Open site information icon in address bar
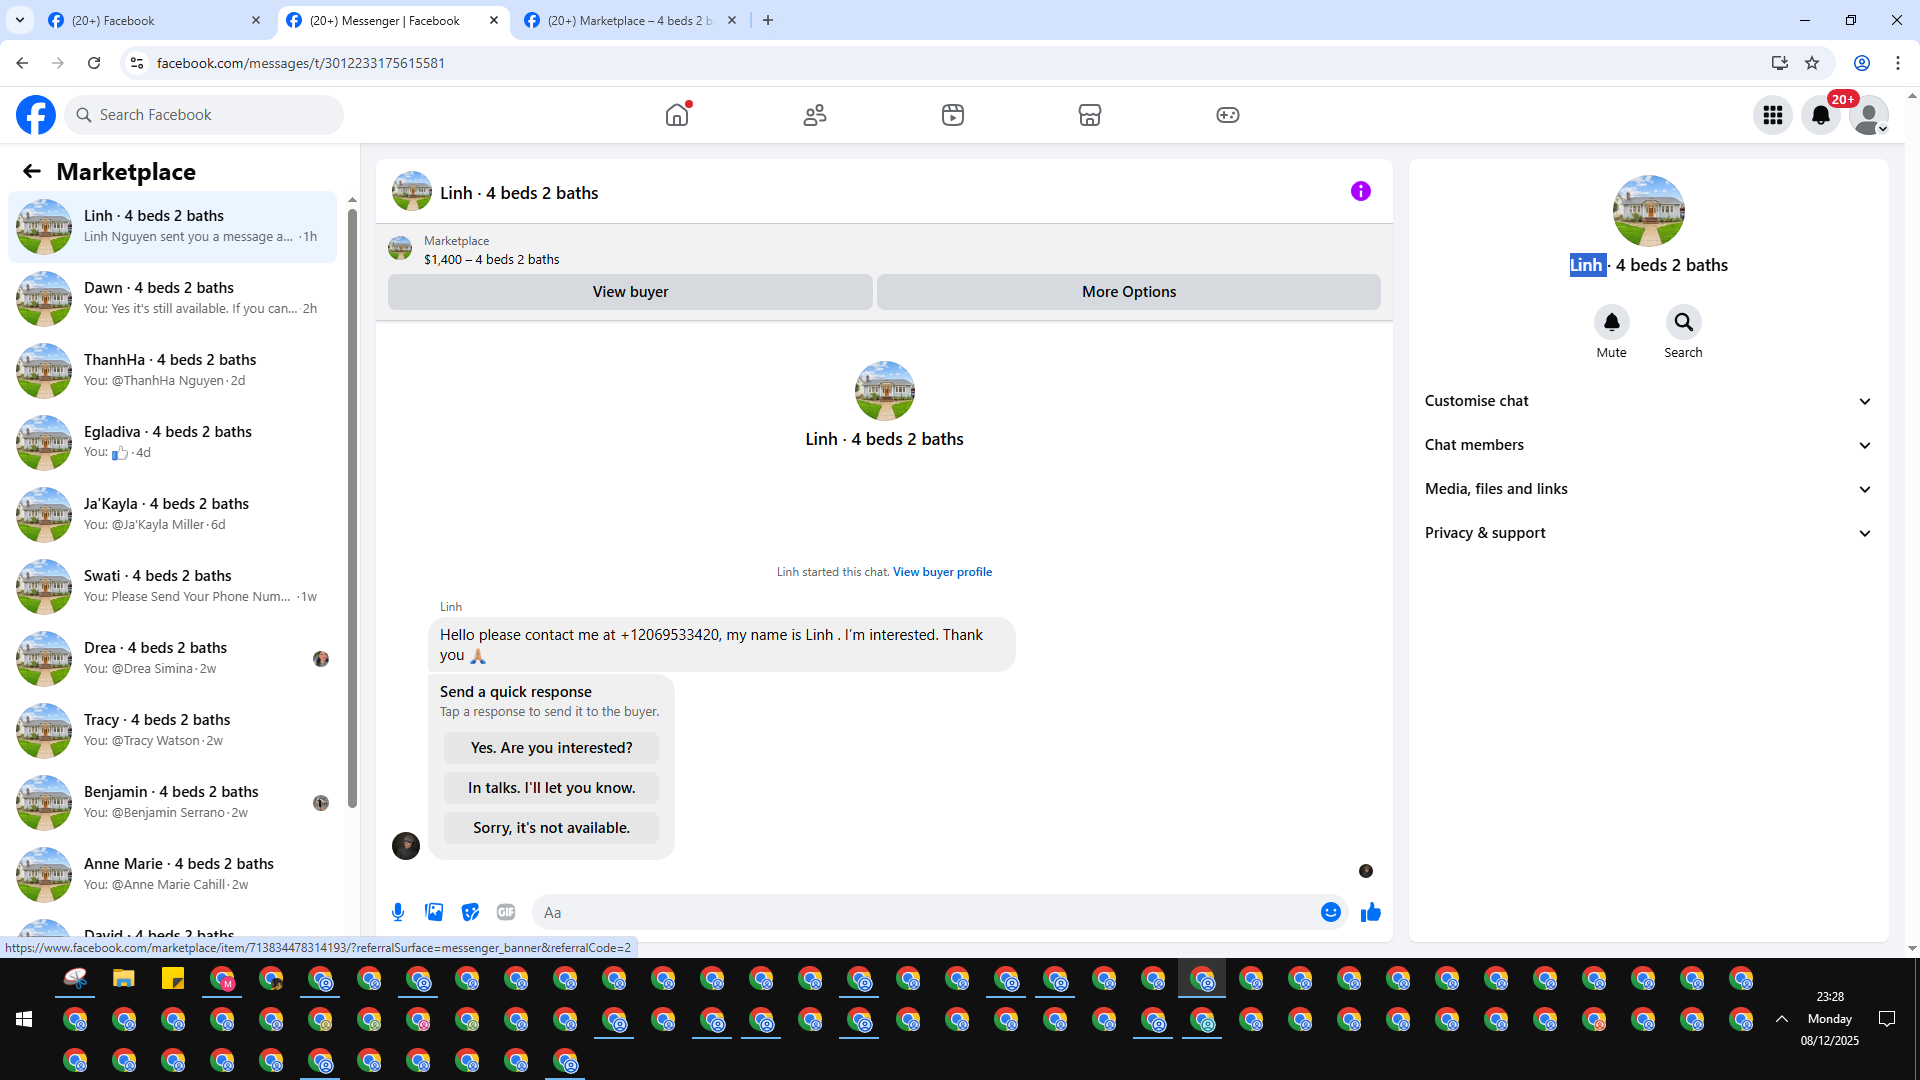The image size is (1920, 1080). coord(137,63)
